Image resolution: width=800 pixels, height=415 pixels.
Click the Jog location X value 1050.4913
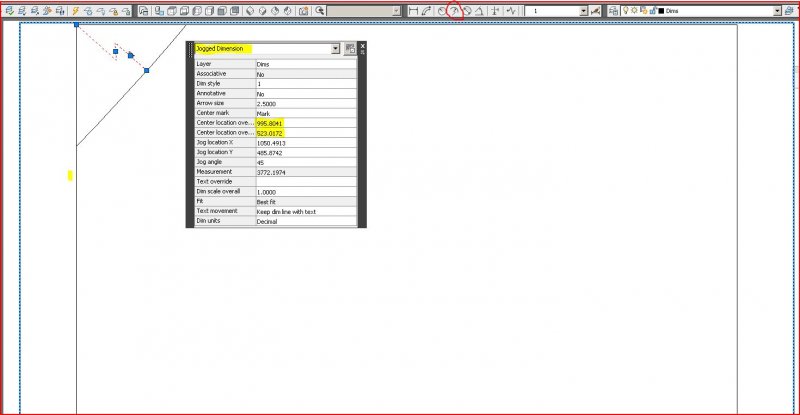[306, 143]
